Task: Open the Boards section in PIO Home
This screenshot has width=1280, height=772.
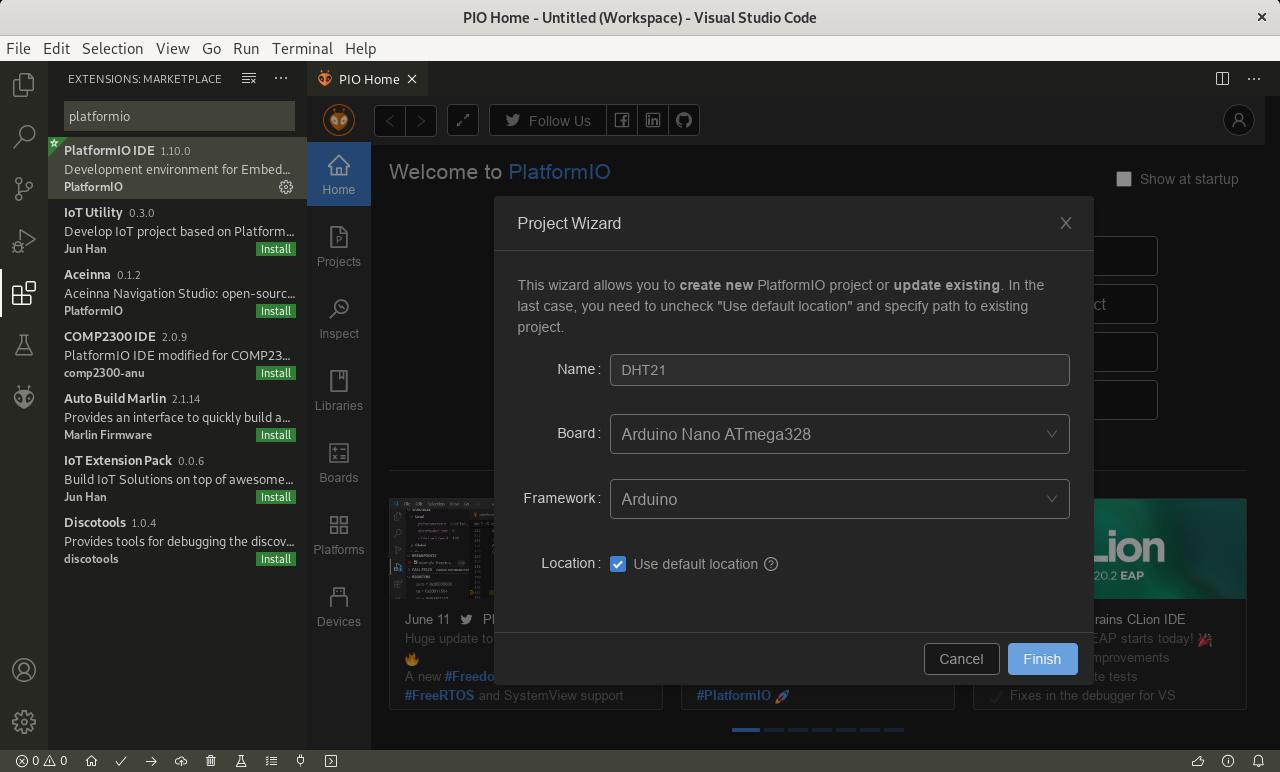Action: pyautogui.click(x=339, y=462)
